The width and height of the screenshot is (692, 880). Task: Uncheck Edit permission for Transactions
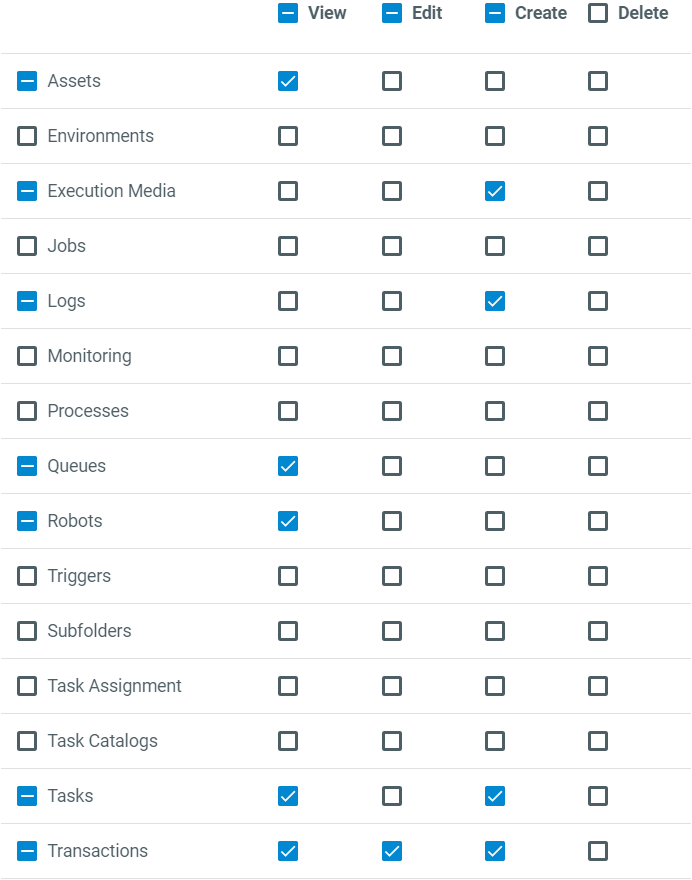[x=392, y=851]
